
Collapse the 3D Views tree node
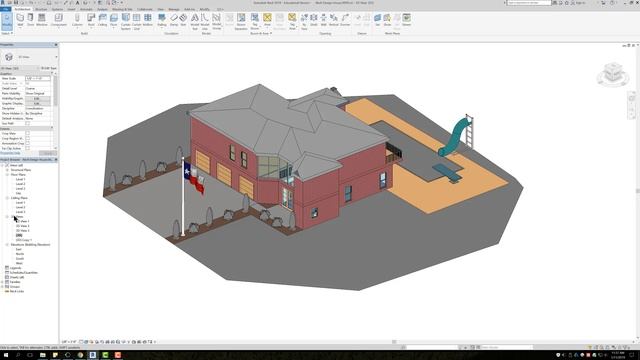point(7,217)
